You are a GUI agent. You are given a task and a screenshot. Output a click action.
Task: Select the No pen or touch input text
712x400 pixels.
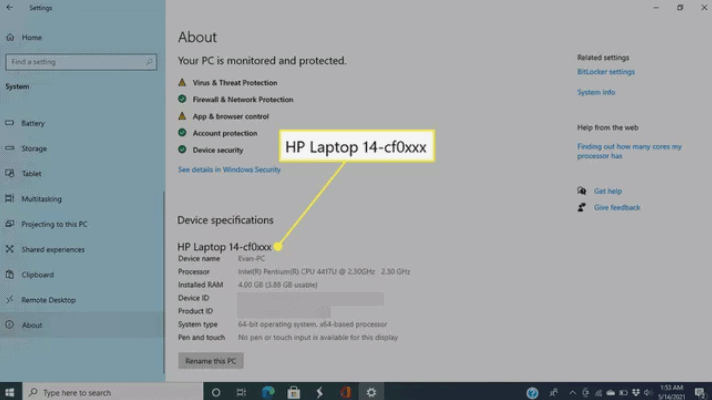[x=318, y=337]
